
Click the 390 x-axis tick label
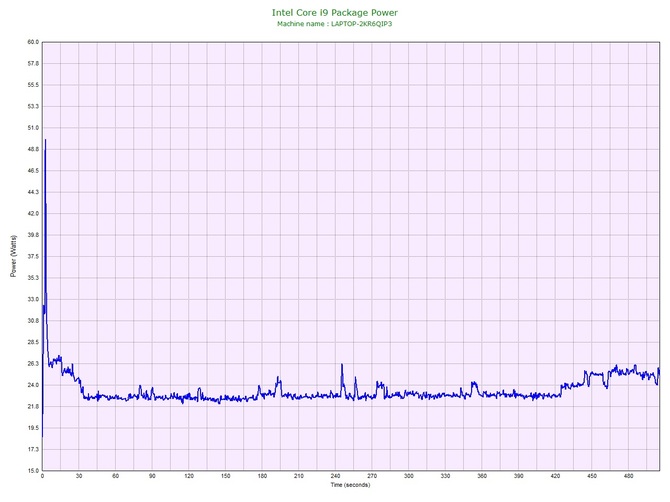(519, 476)
